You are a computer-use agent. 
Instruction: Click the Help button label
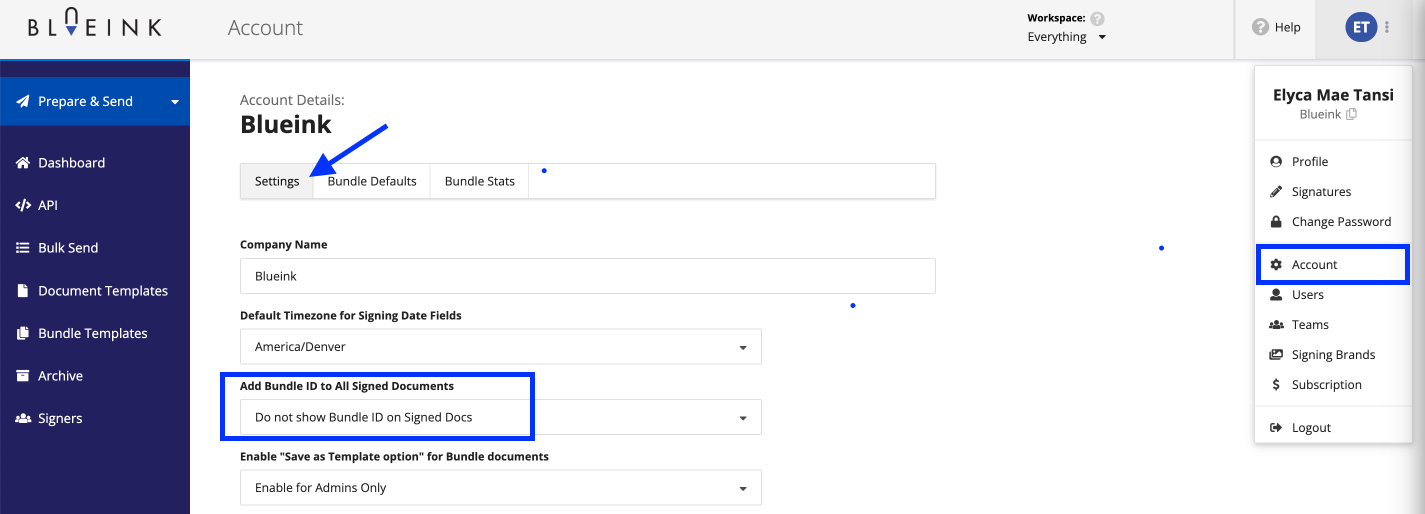1287,27
